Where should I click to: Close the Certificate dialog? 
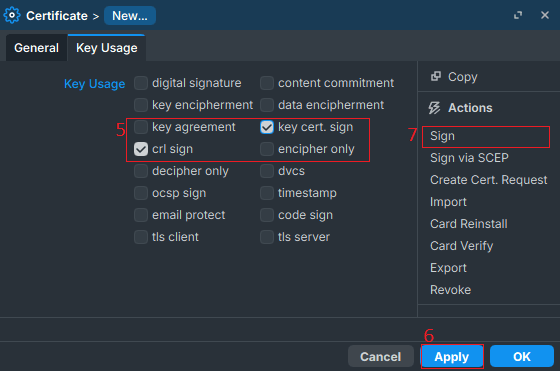tap(545, 15)
